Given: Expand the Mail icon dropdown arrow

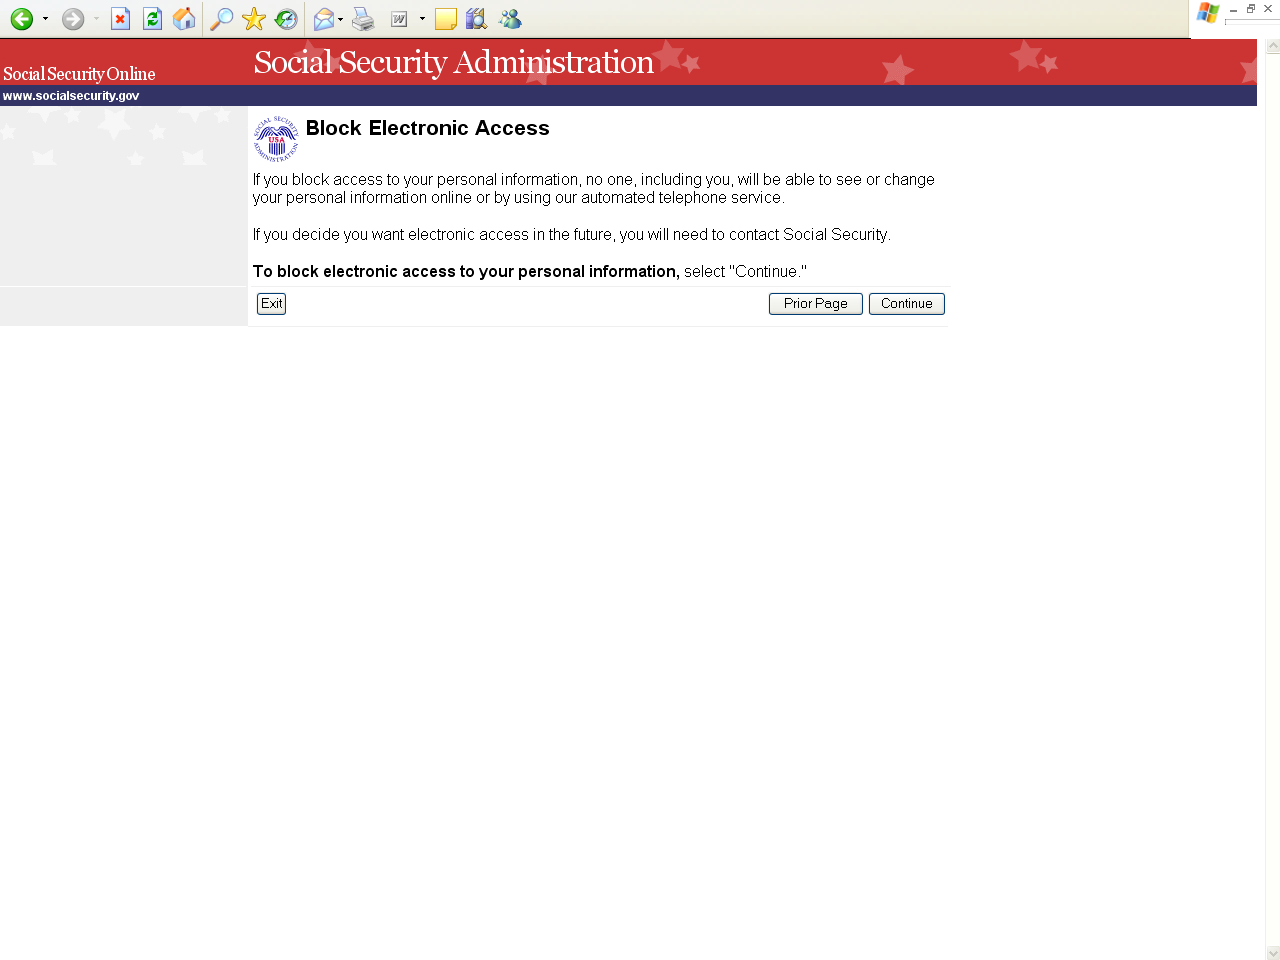Looking at the screenshot, I should [341, 19].
